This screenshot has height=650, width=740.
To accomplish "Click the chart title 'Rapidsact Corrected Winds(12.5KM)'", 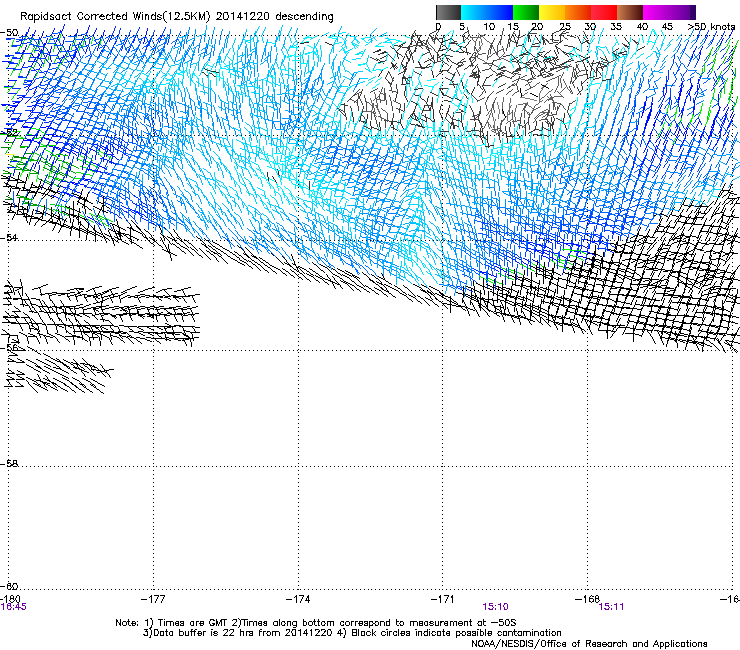I will (x=115, y=17).
